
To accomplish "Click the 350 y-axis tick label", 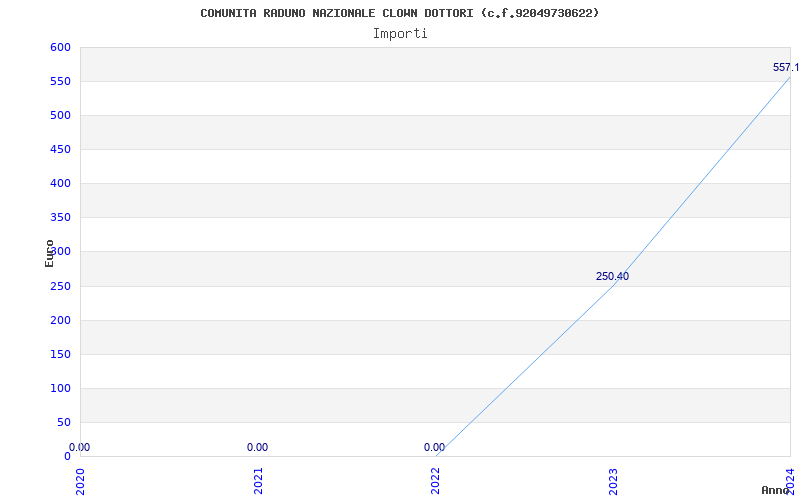I will click(60, 218).
